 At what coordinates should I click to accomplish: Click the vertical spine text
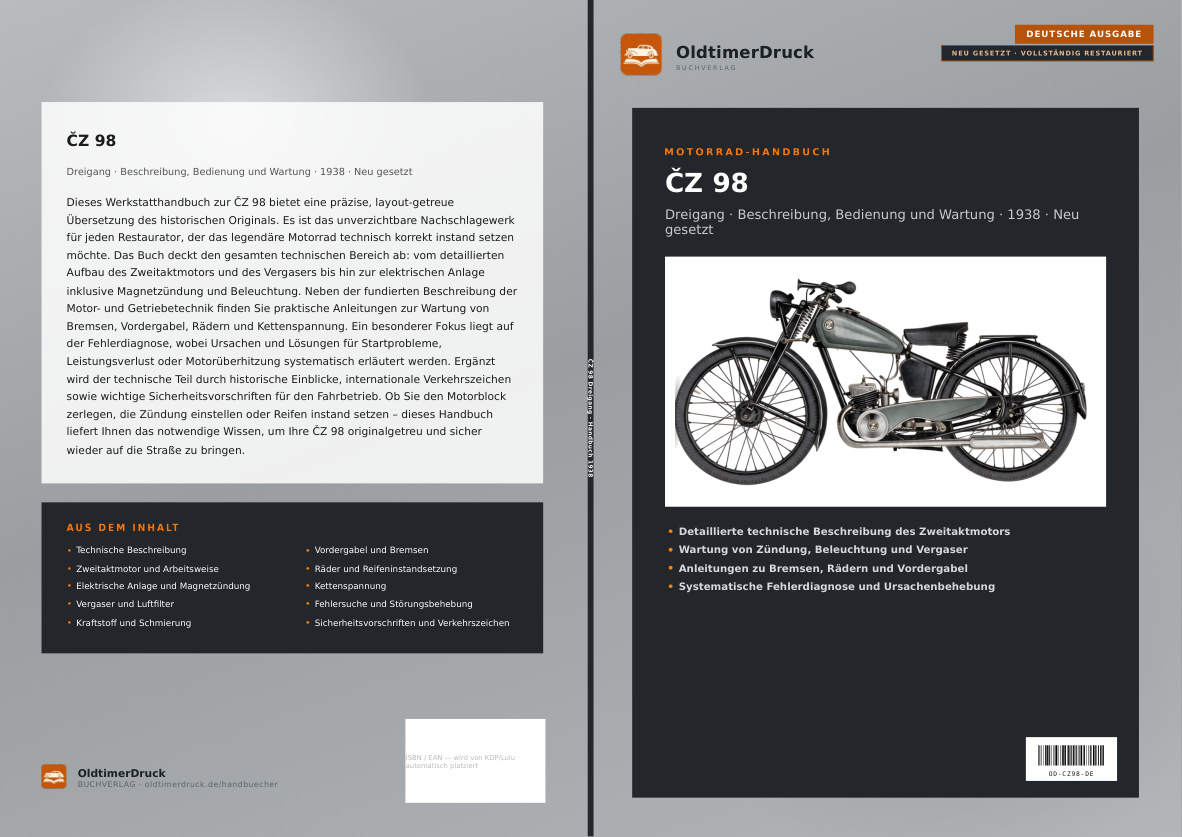point(590,418)
